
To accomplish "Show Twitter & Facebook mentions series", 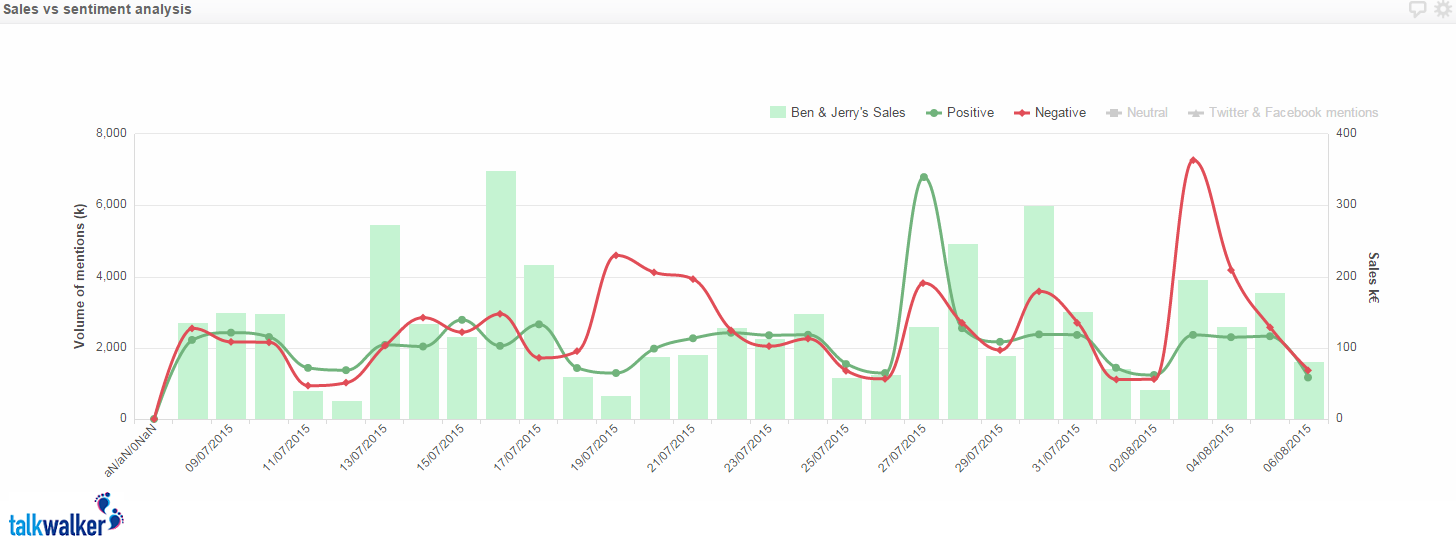I will 1282,112.
